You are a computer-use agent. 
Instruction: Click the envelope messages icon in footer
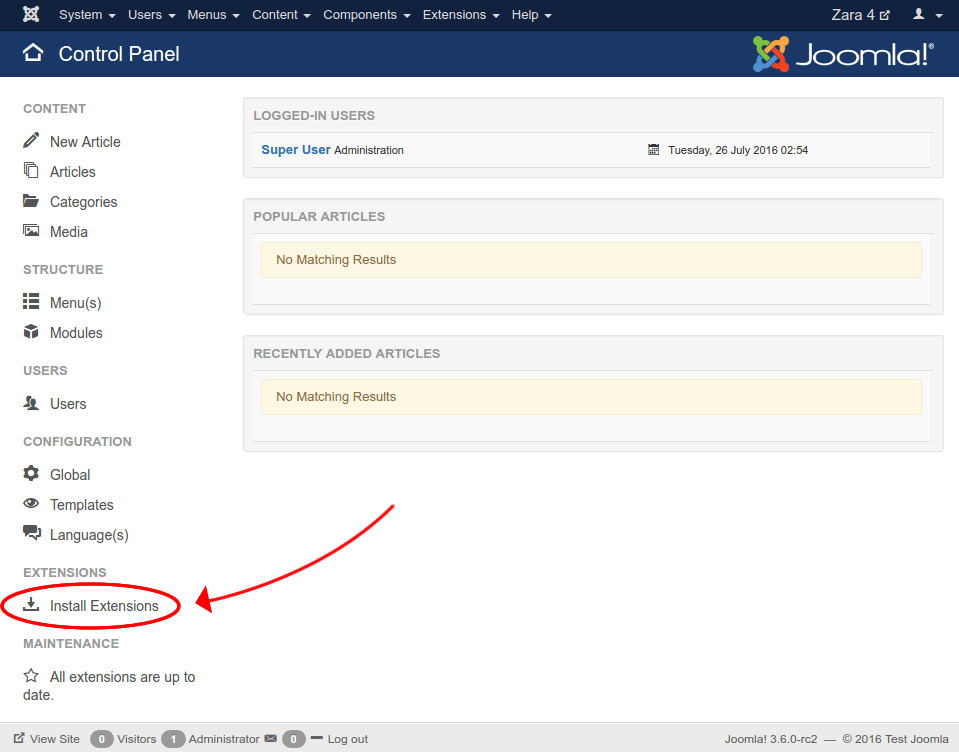(271, 739)
